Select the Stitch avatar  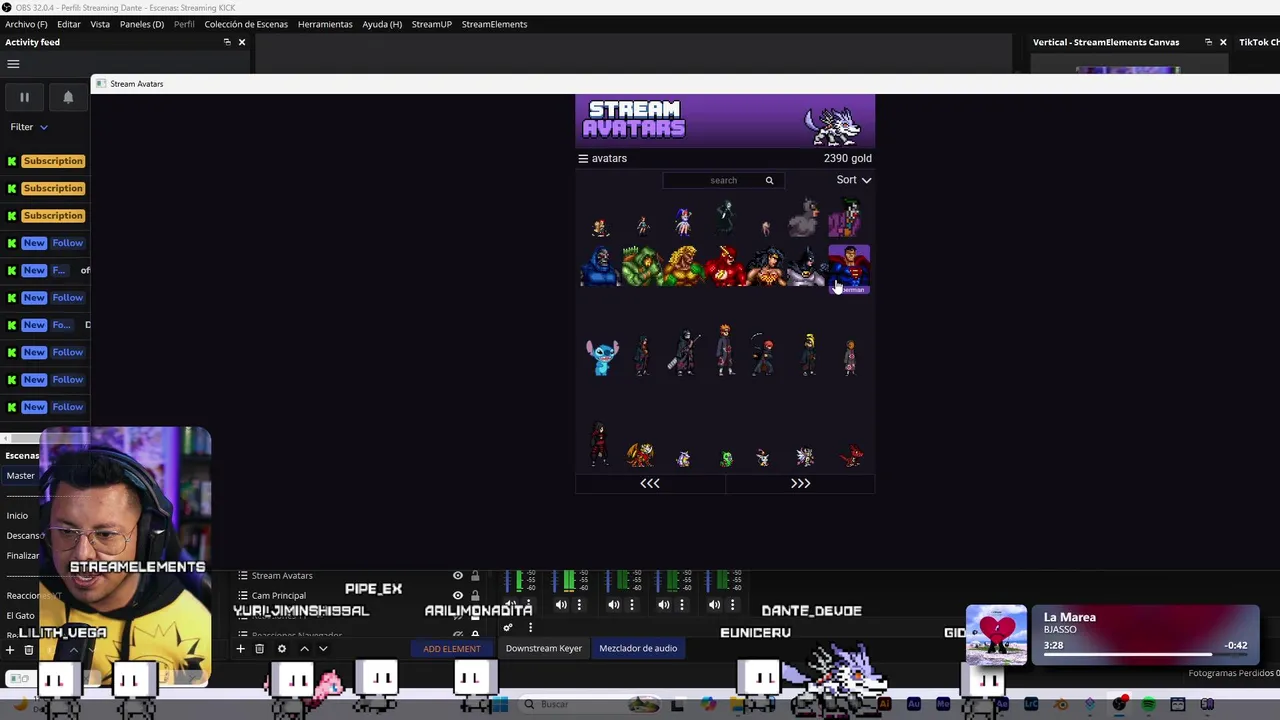(x=602, y=357)
